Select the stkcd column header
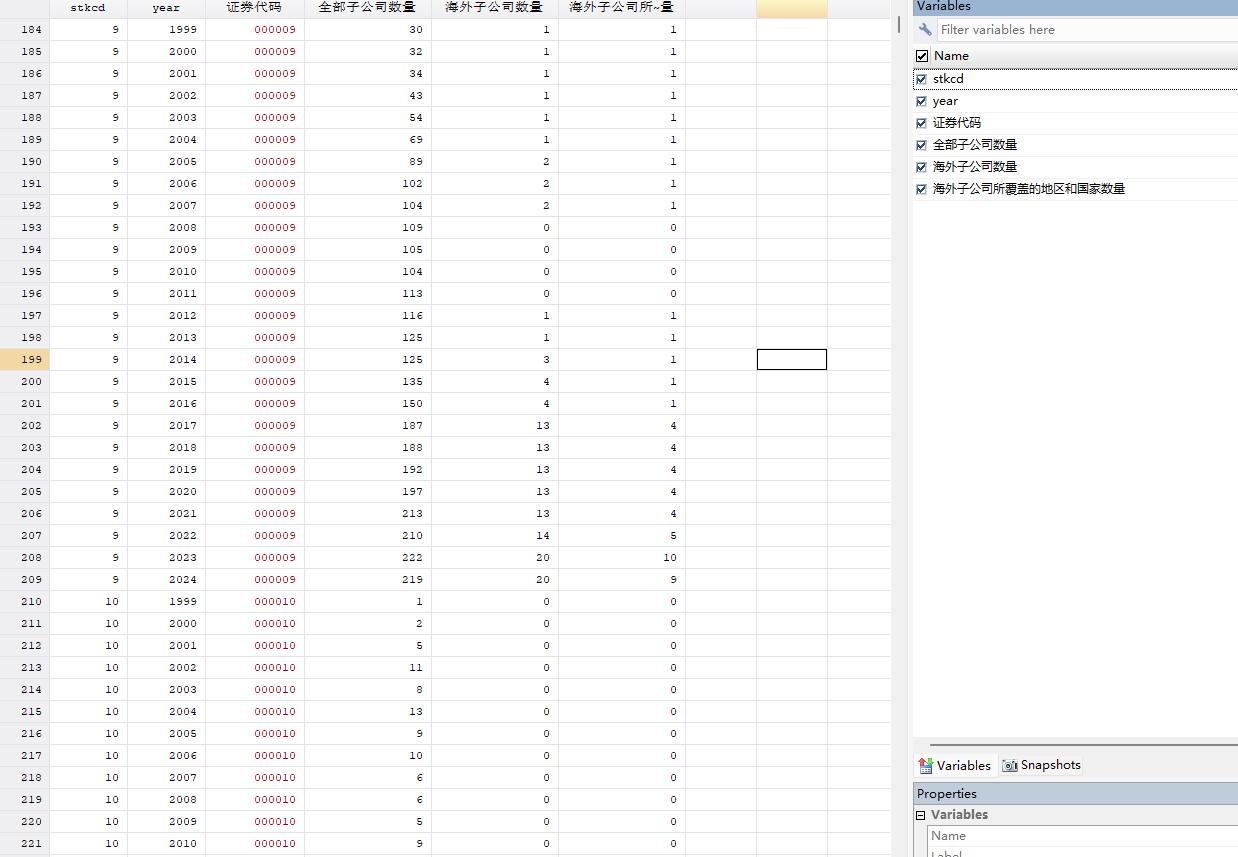This screenshot has height=857, width=1238. [x=88, y=8]
